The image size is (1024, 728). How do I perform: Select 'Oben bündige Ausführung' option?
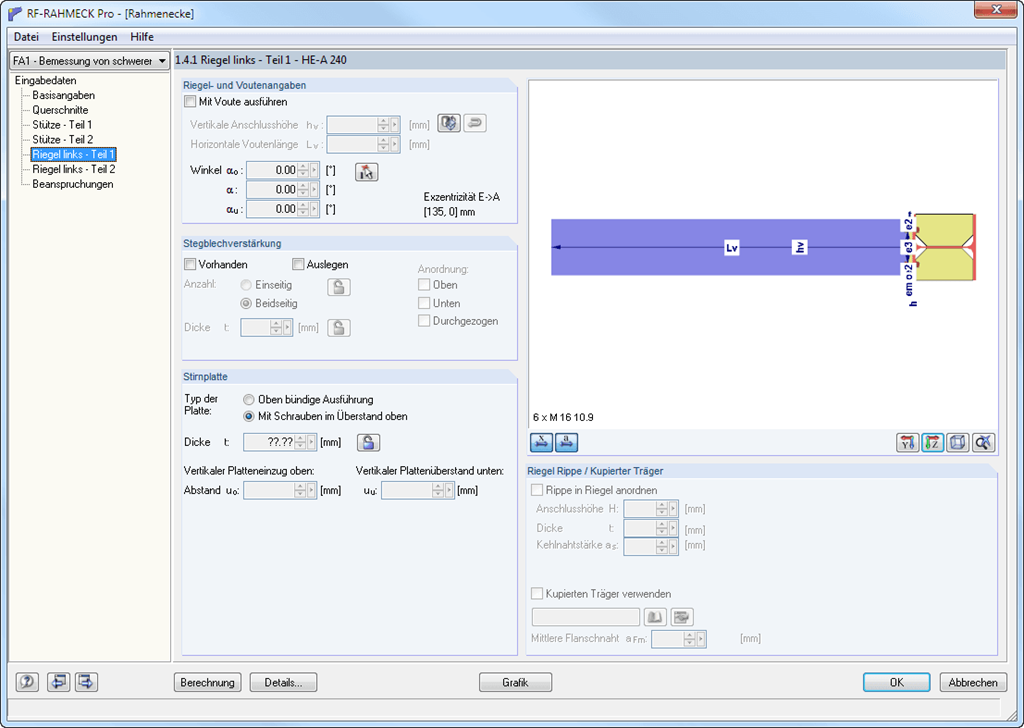pos(248,399)
